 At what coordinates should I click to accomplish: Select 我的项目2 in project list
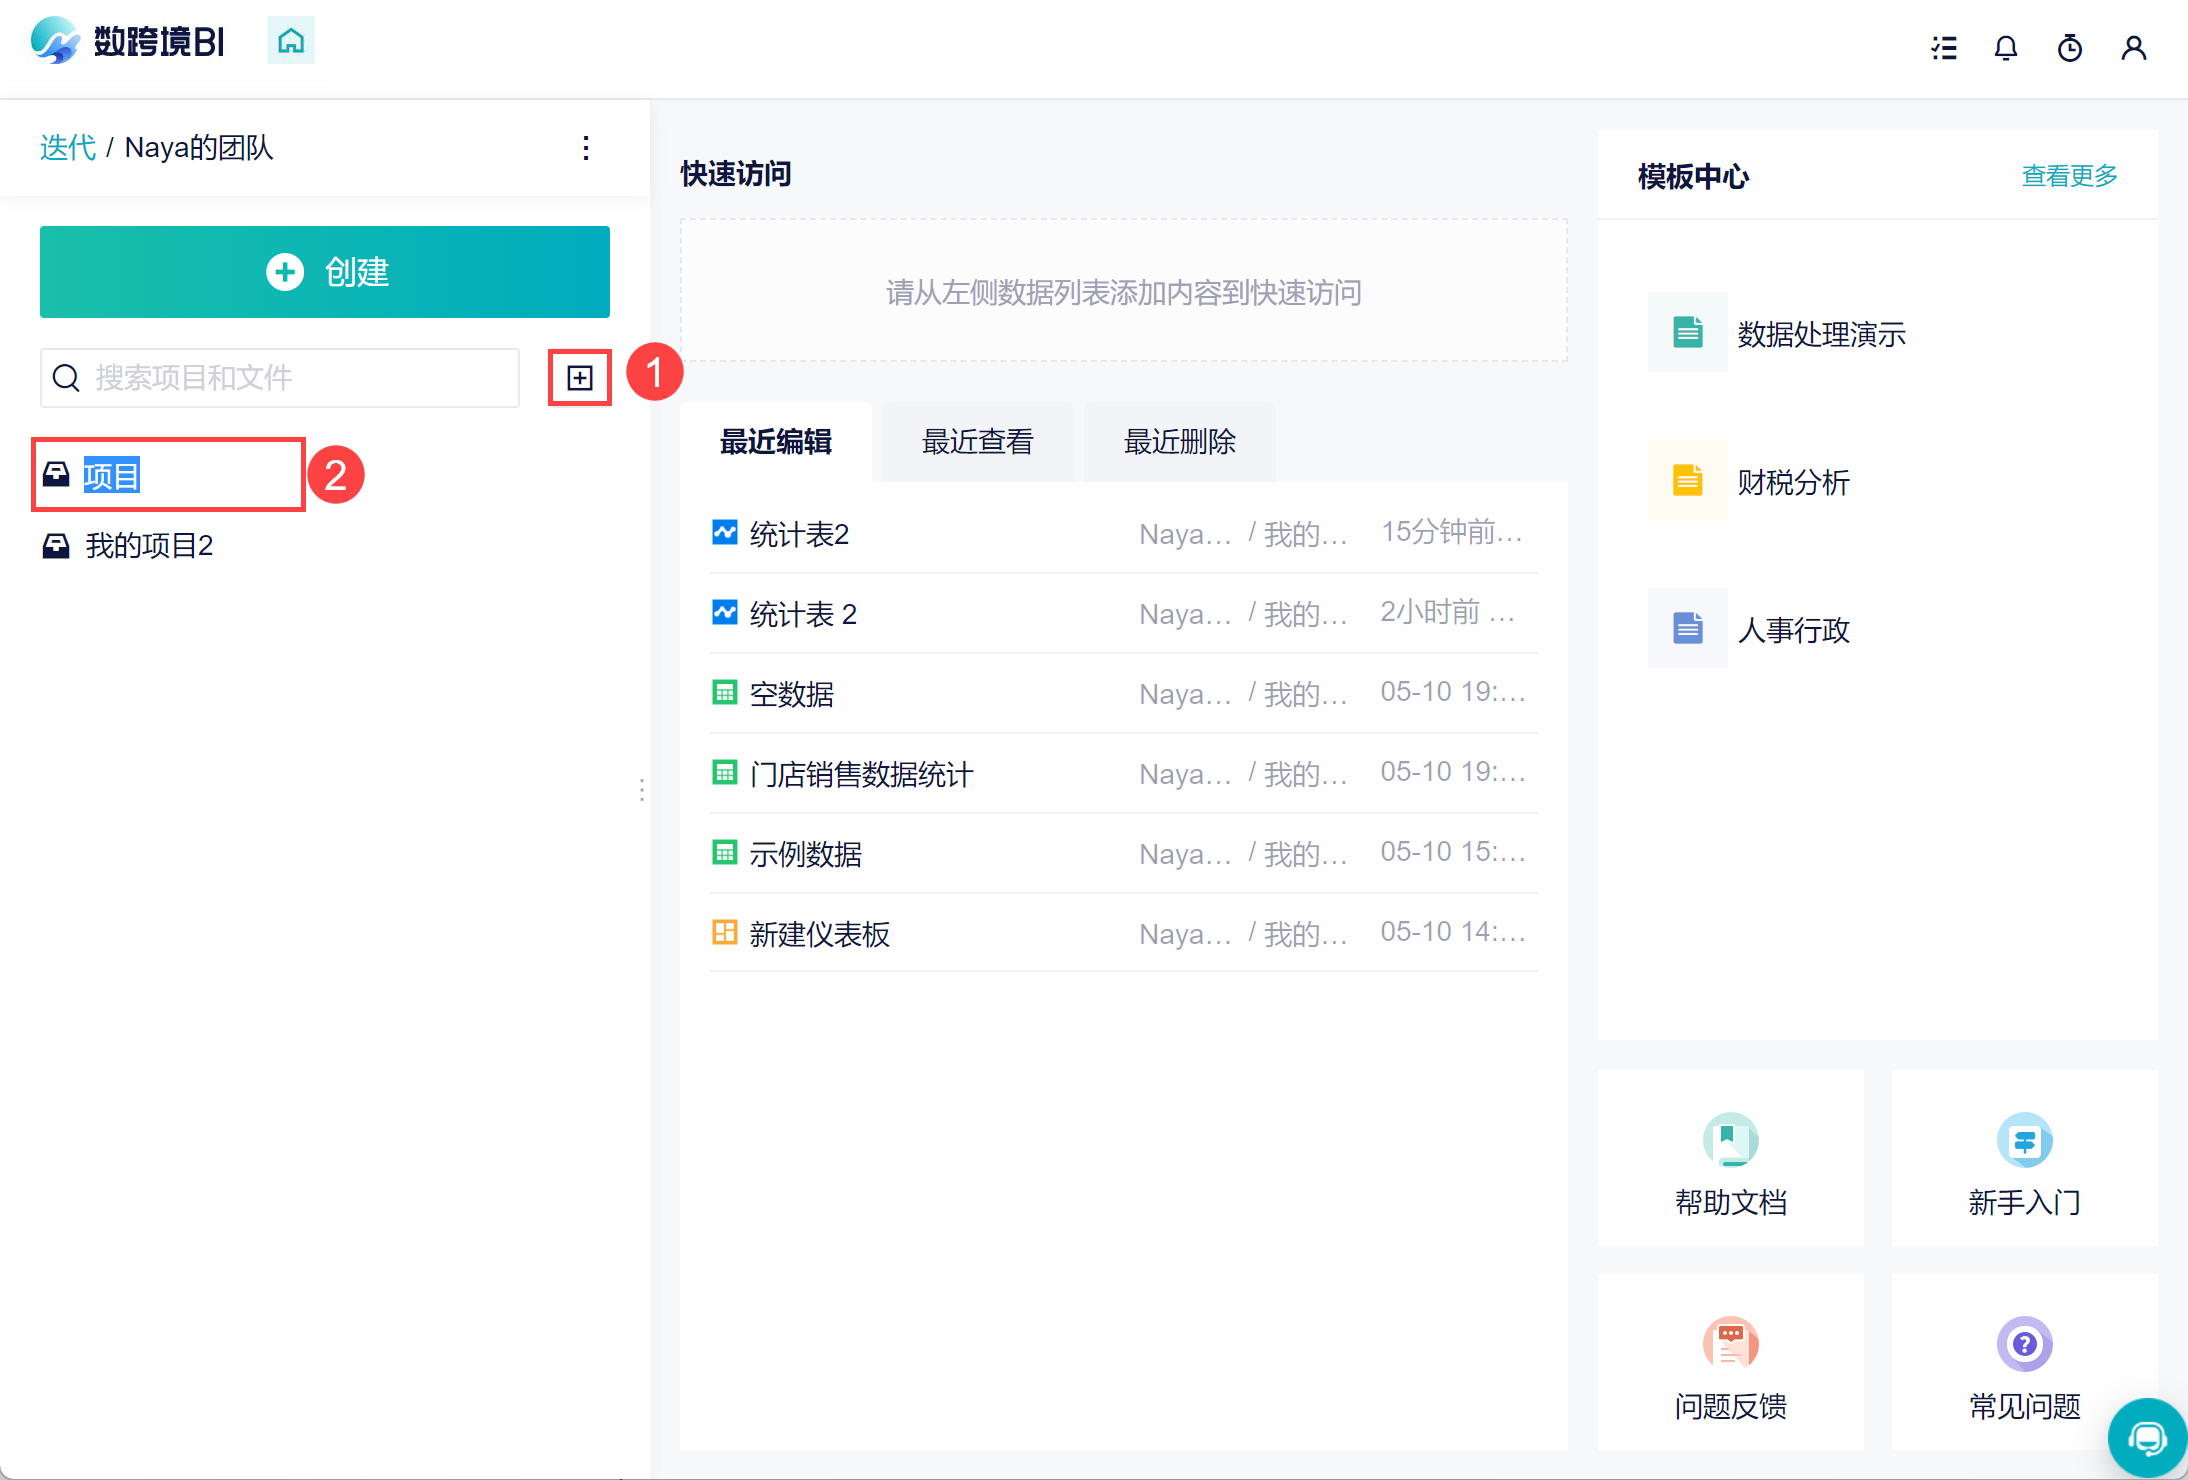pyautogui.click(x=148, y=546)
